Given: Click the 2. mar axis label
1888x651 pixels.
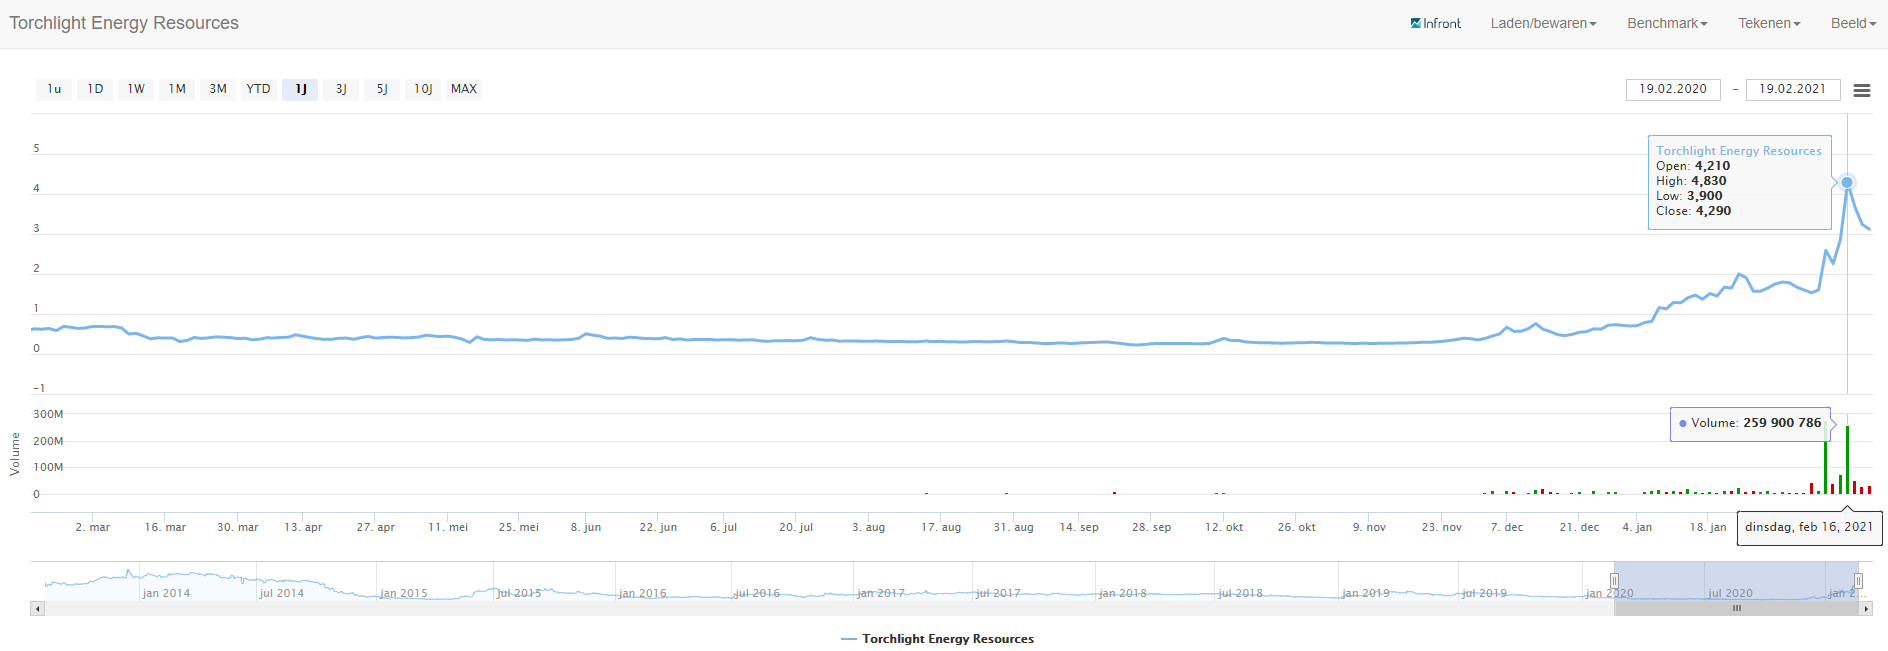Looking at the screenshot, I should 93,527.
